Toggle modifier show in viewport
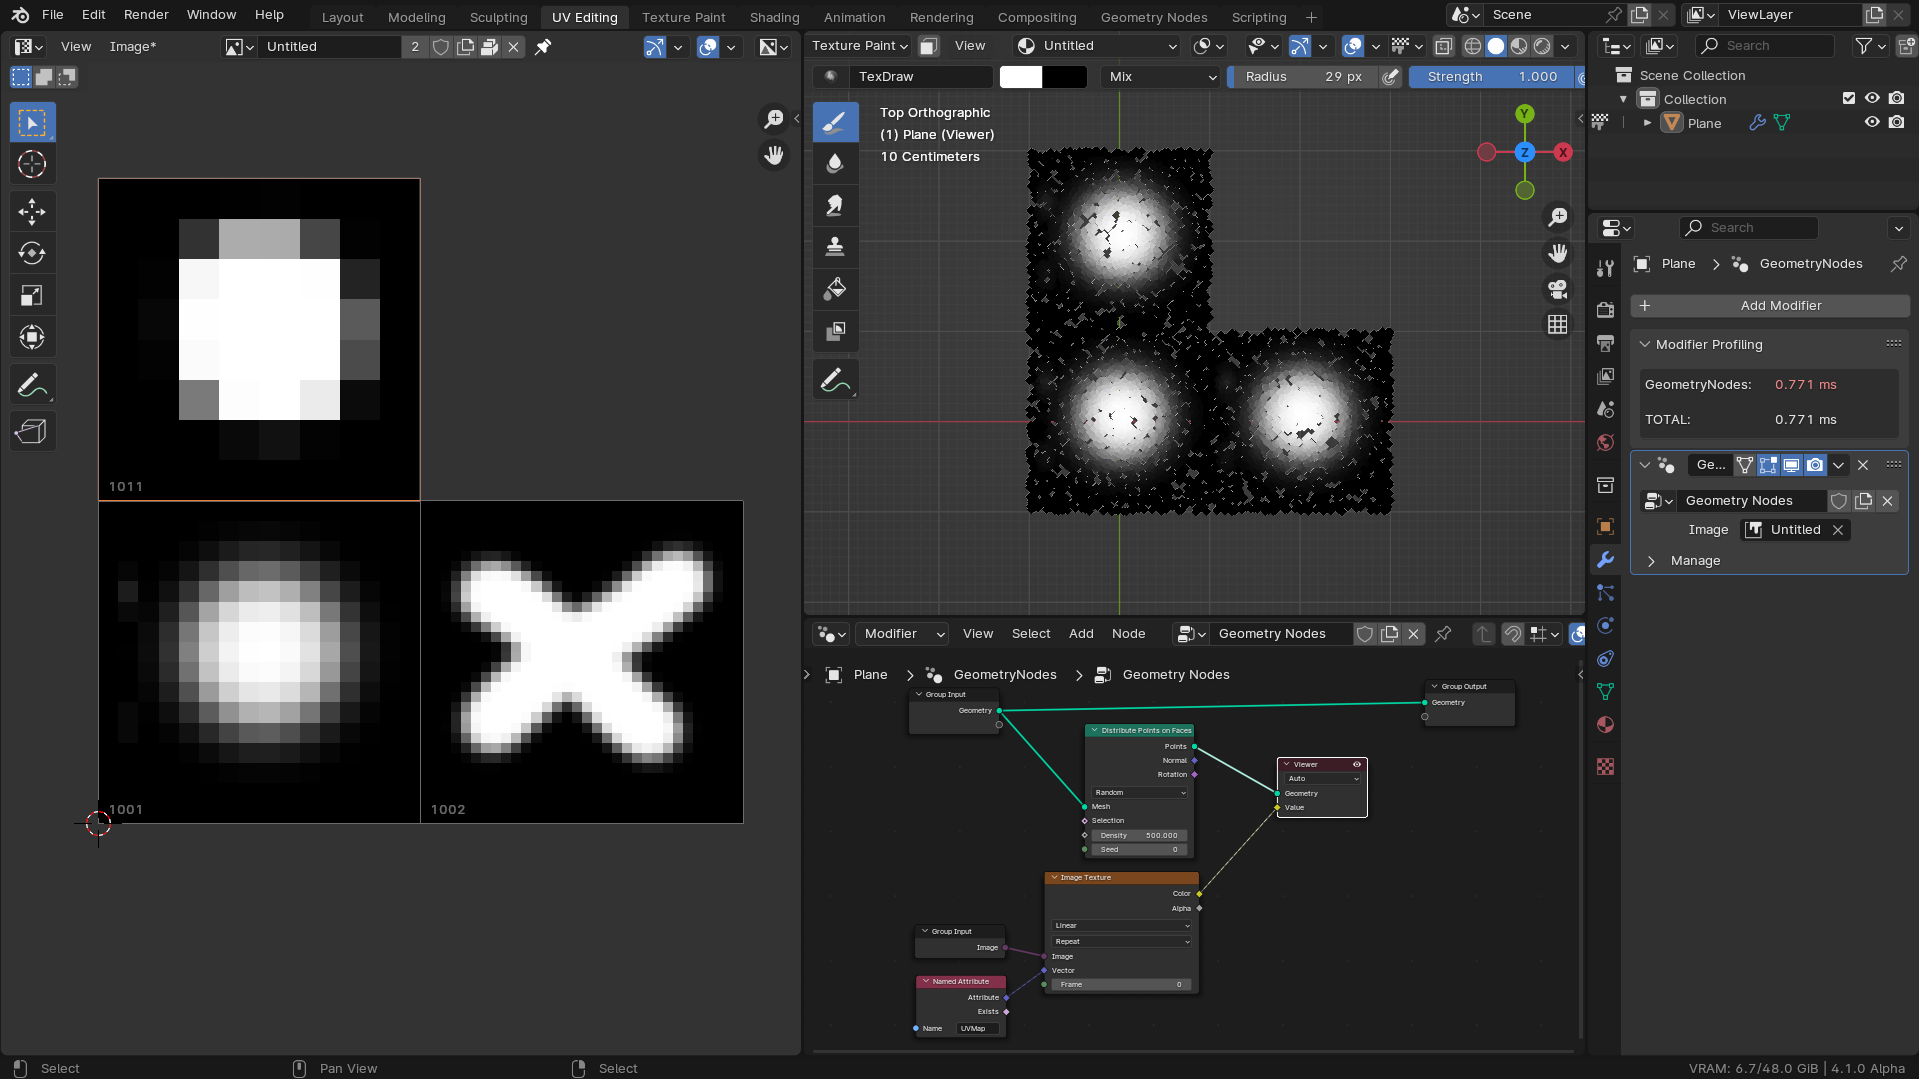The height and width of the screenshot is (1079, 1919). click(x=1792, y=465)
